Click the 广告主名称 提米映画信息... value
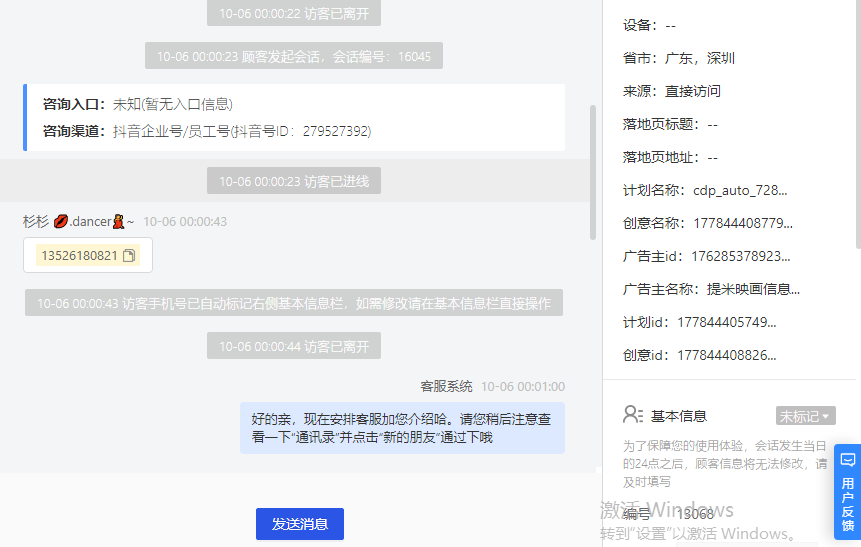The width and height of the screenshot is (861, 547). pos(753,289)
